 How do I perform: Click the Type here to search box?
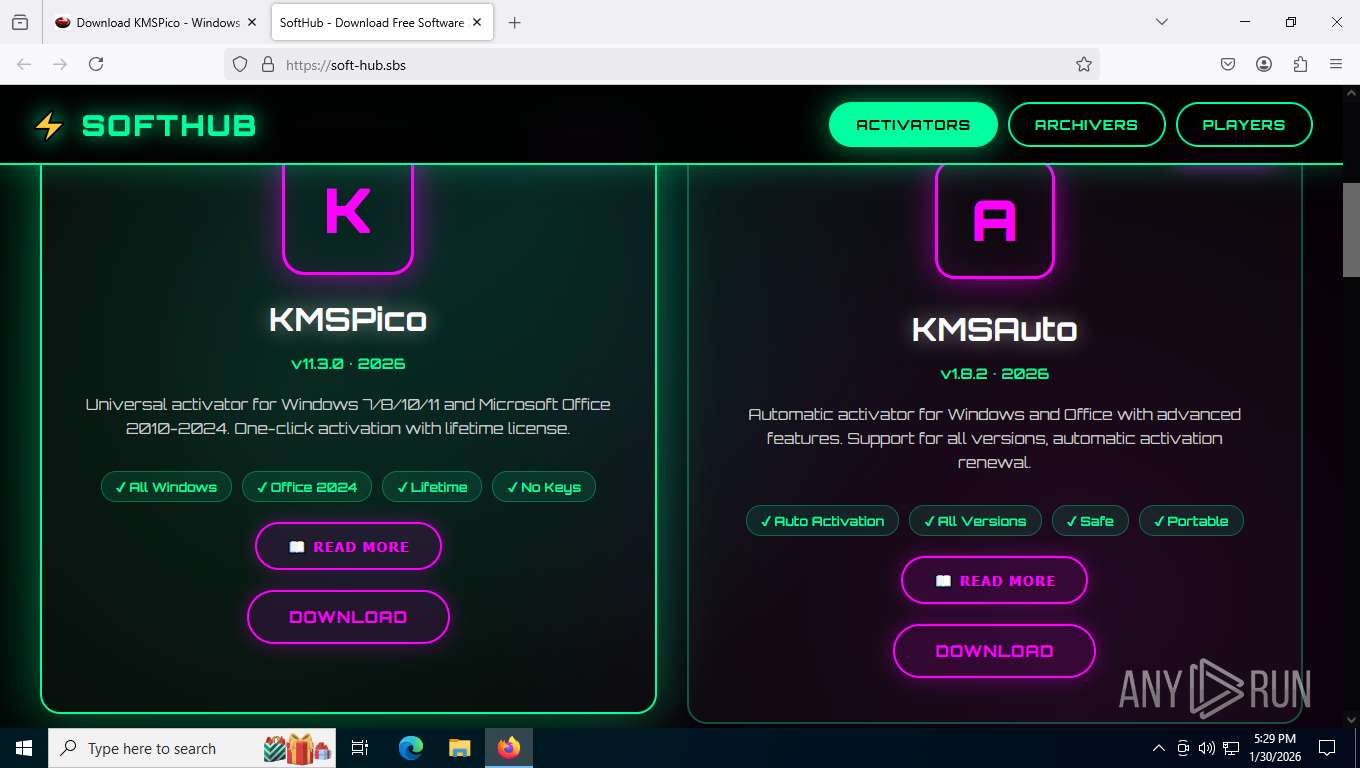click(193, 748)
